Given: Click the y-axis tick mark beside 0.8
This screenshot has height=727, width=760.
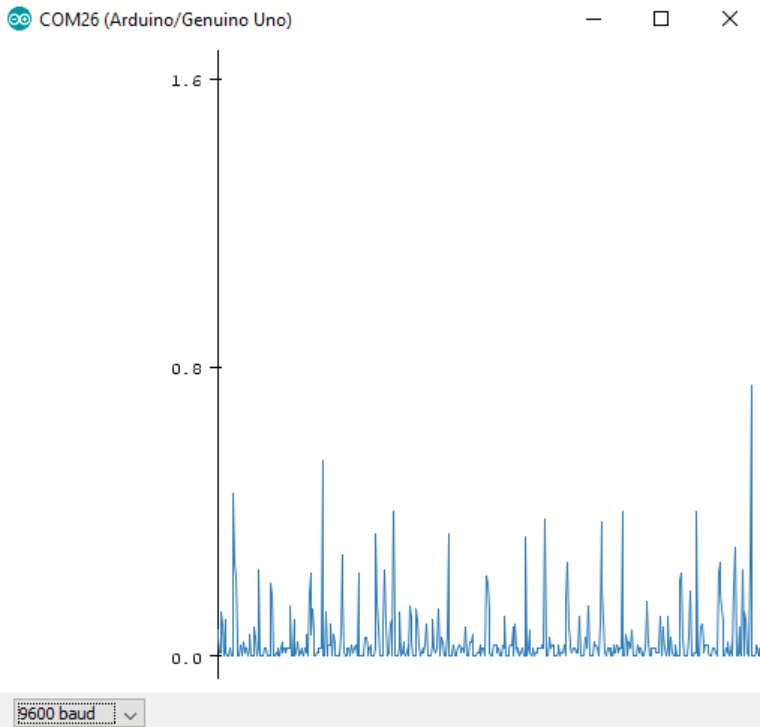Looking at the screenshot, I should [x=213, y=368].
